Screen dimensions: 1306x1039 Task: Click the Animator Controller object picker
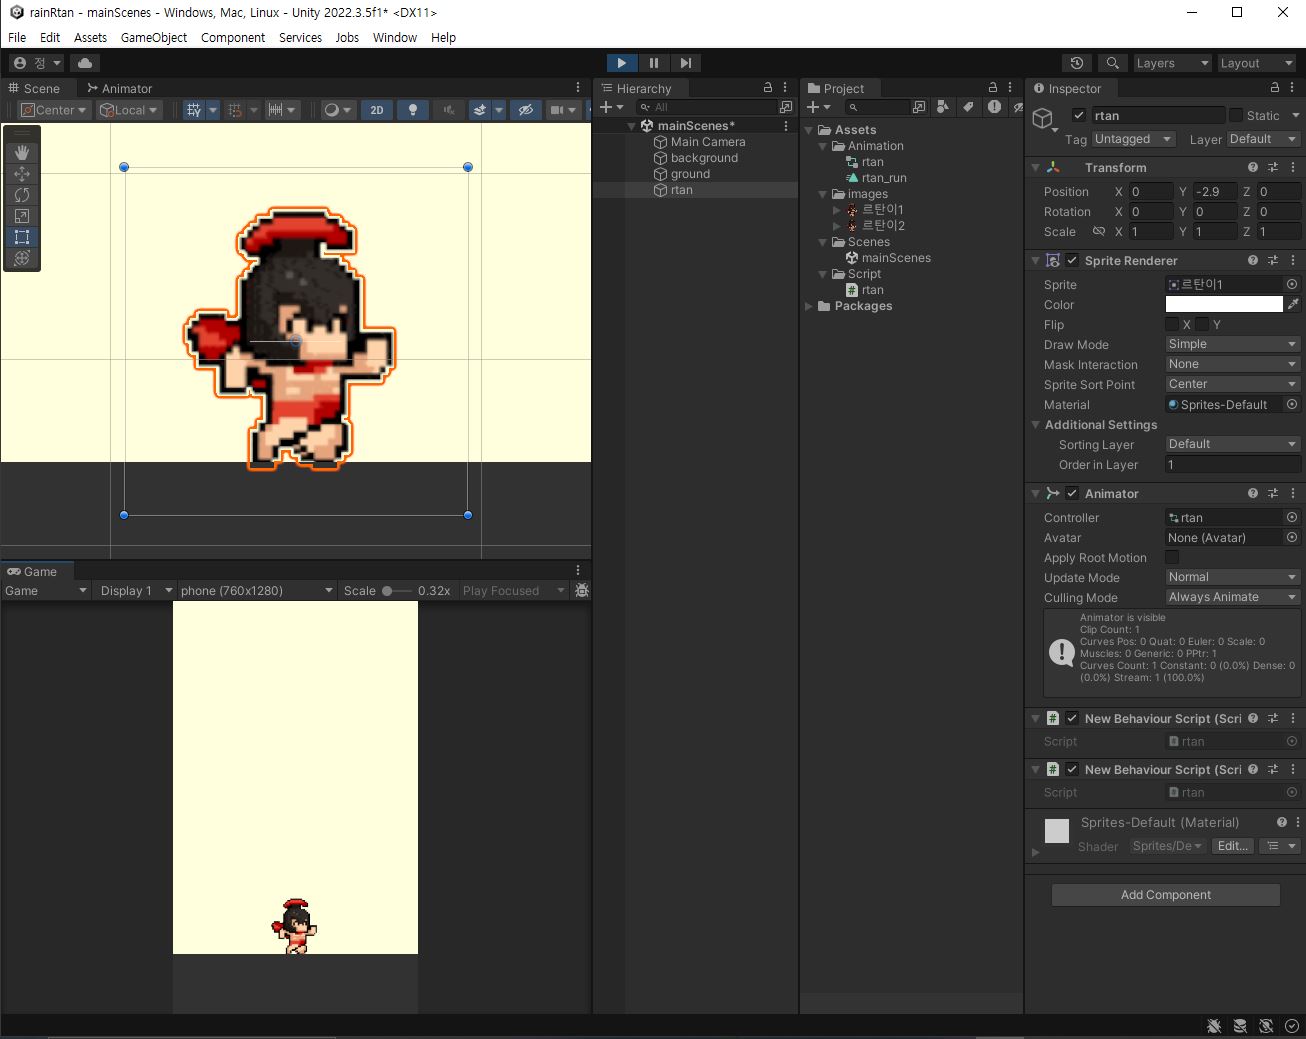[x=1292, y=517]
